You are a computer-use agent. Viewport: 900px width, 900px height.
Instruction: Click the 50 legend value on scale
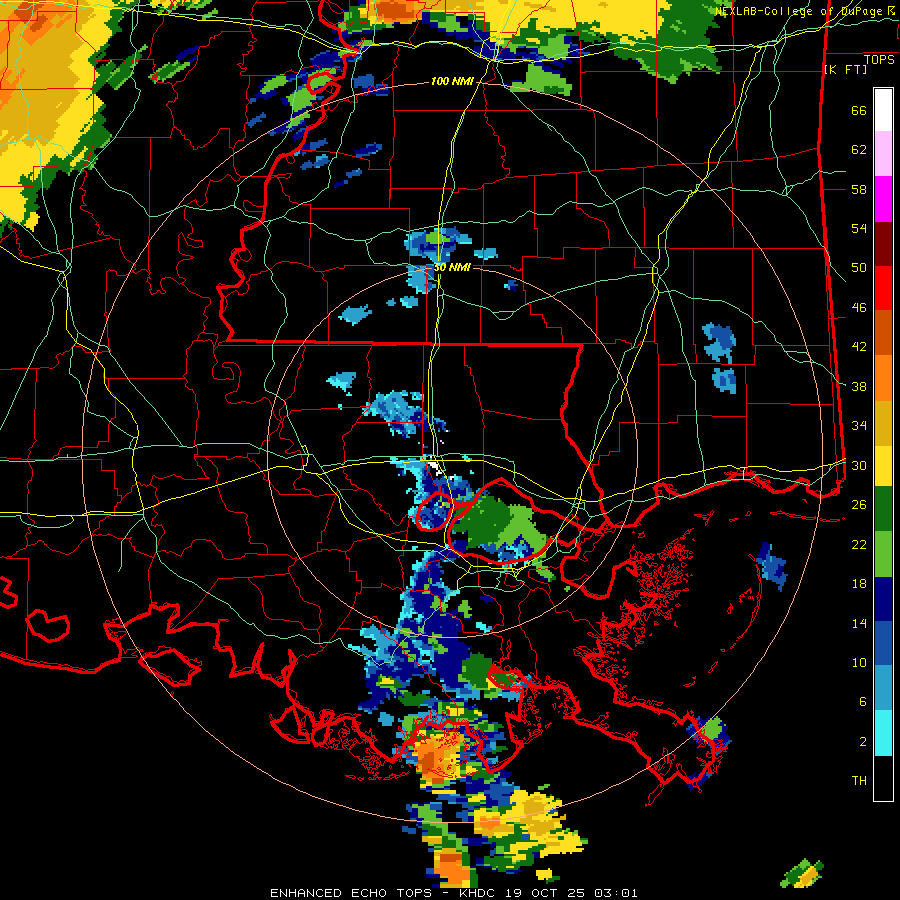[x=859, y=268]
